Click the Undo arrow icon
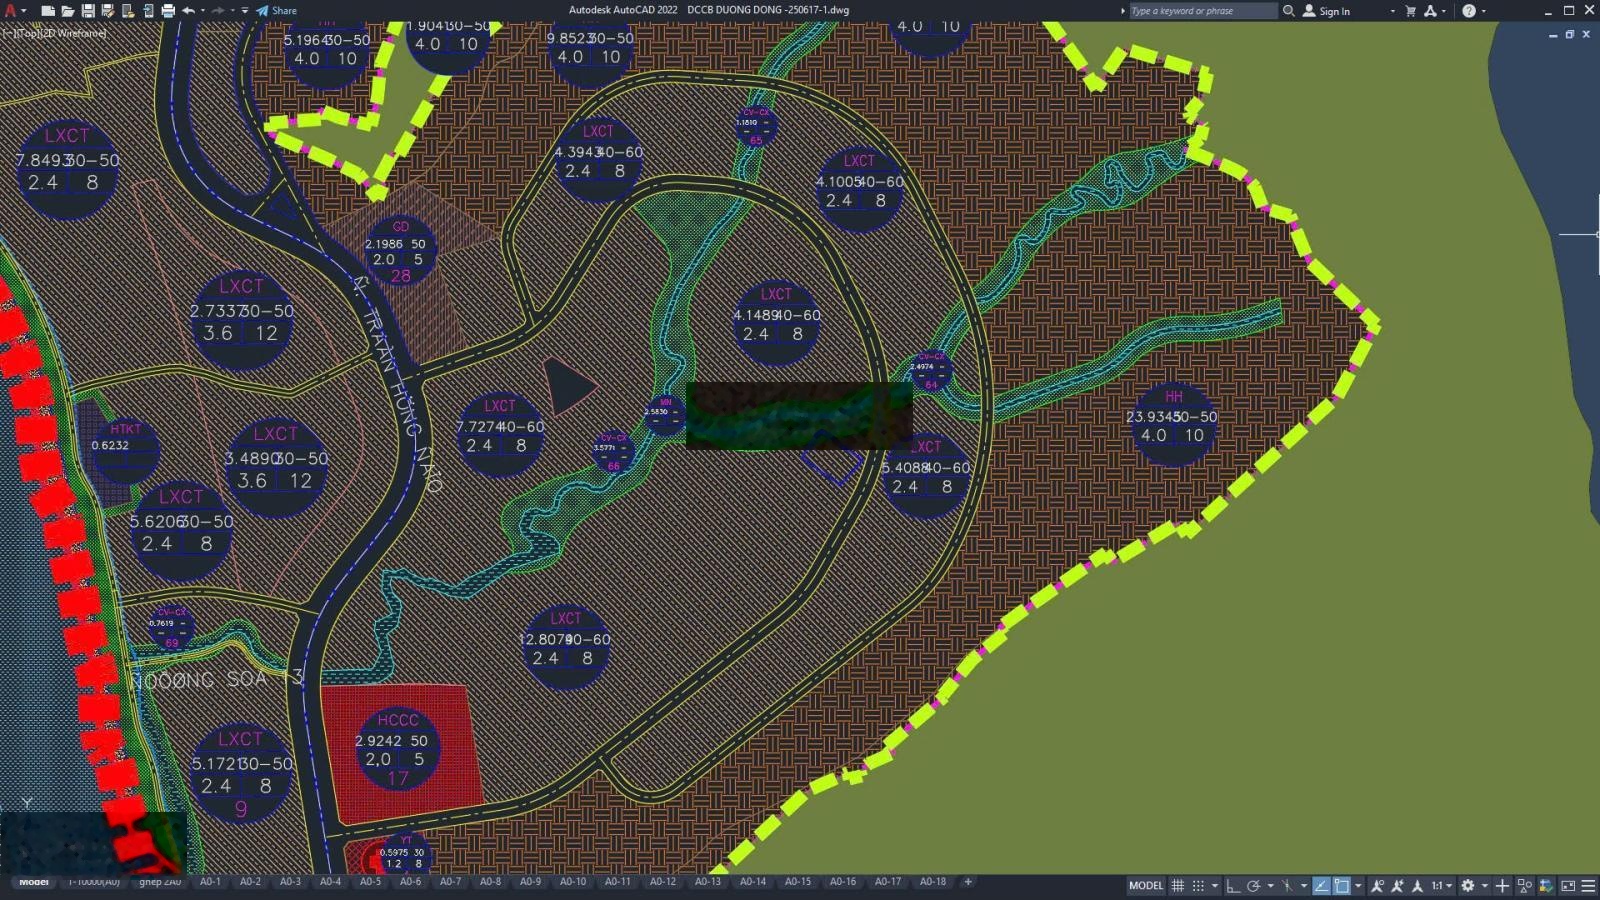The image size is (1600, 900). pyautogui.click(x=188, y=11)
